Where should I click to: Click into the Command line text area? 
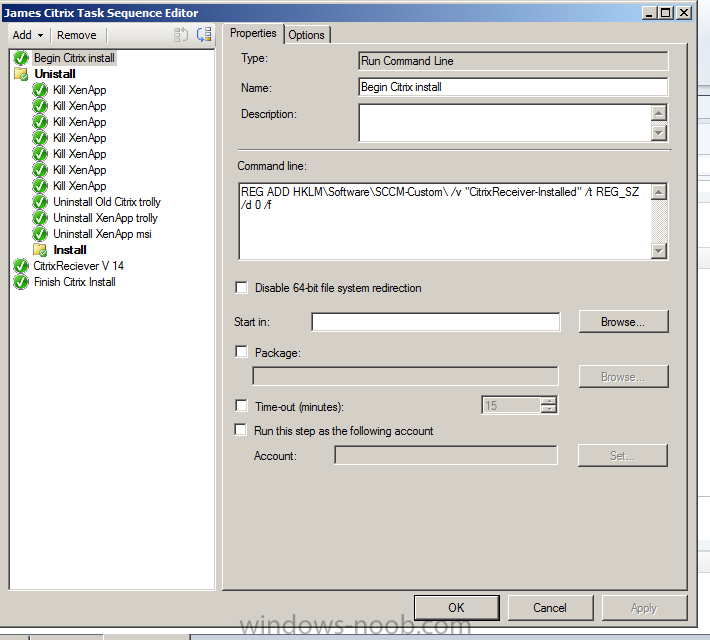tap(445, 221)
